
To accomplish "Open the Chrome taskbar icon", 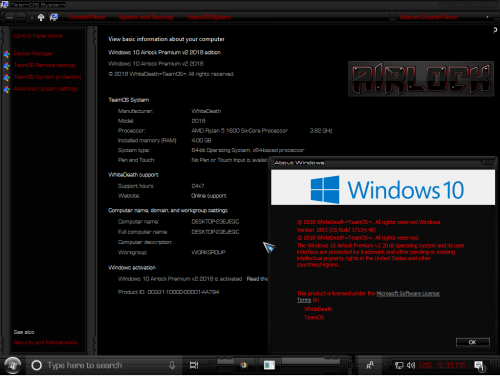I will coord(244,365).
